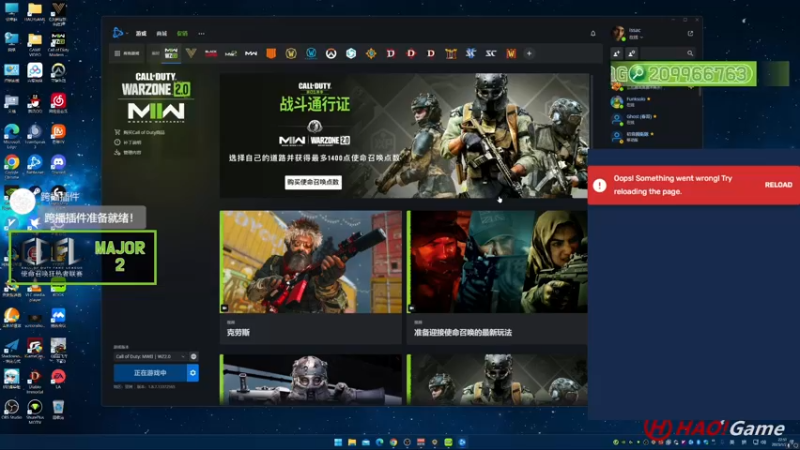
Task: Click the round icon beside the version dropdown
Action: pyautogui.click(x=193, y=356)
